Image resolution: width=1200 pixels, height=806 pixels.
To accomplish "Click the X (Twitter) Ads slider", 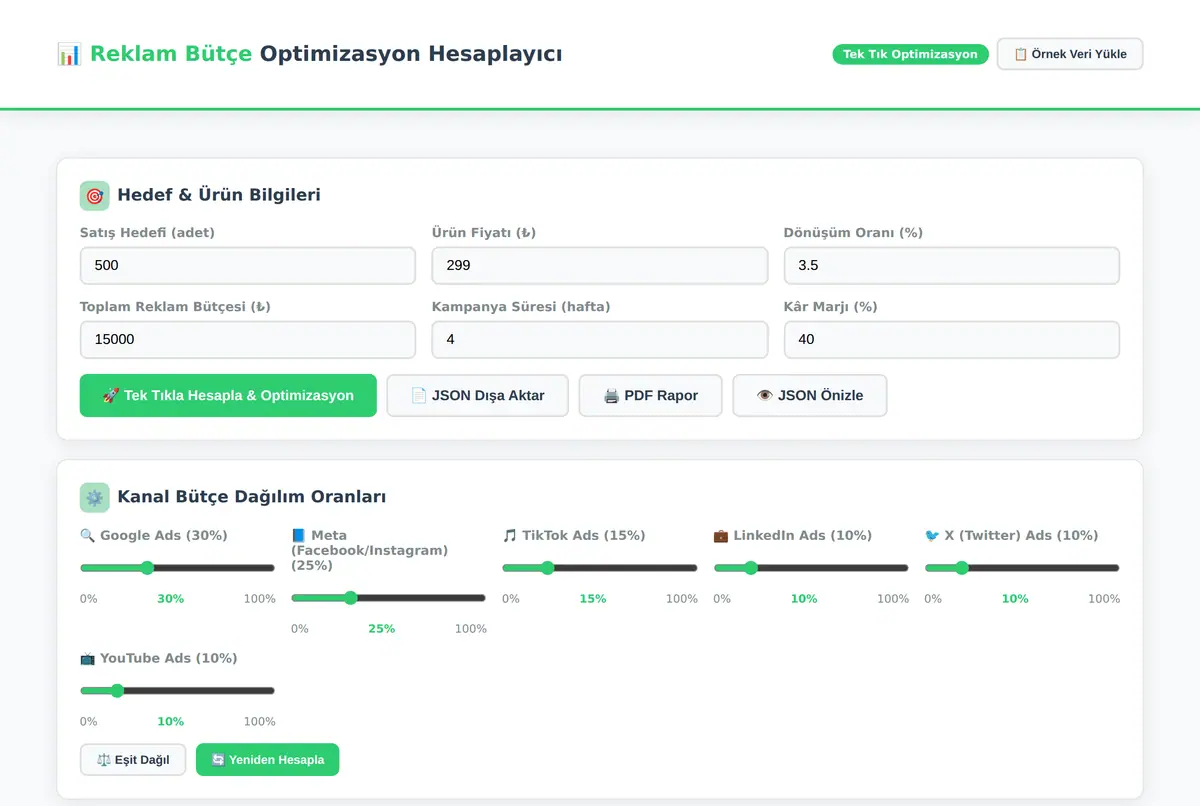I will click(1022, 568).
